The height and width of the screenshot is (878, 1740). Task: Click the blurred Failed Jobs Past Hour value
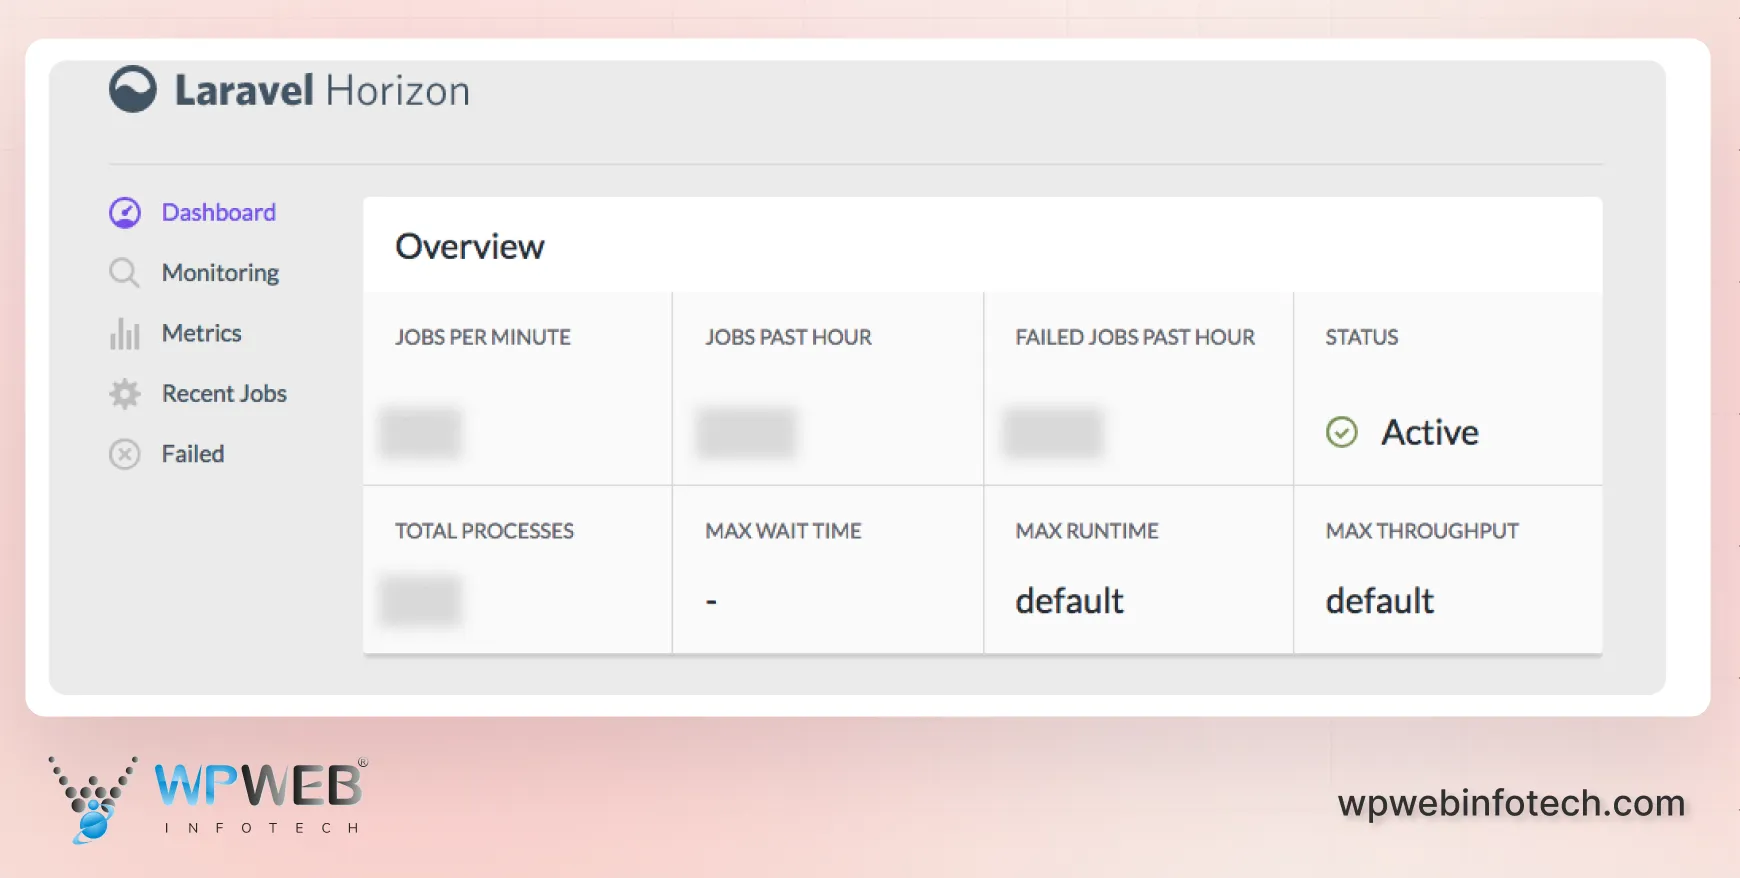click(x=1053, y=432)
